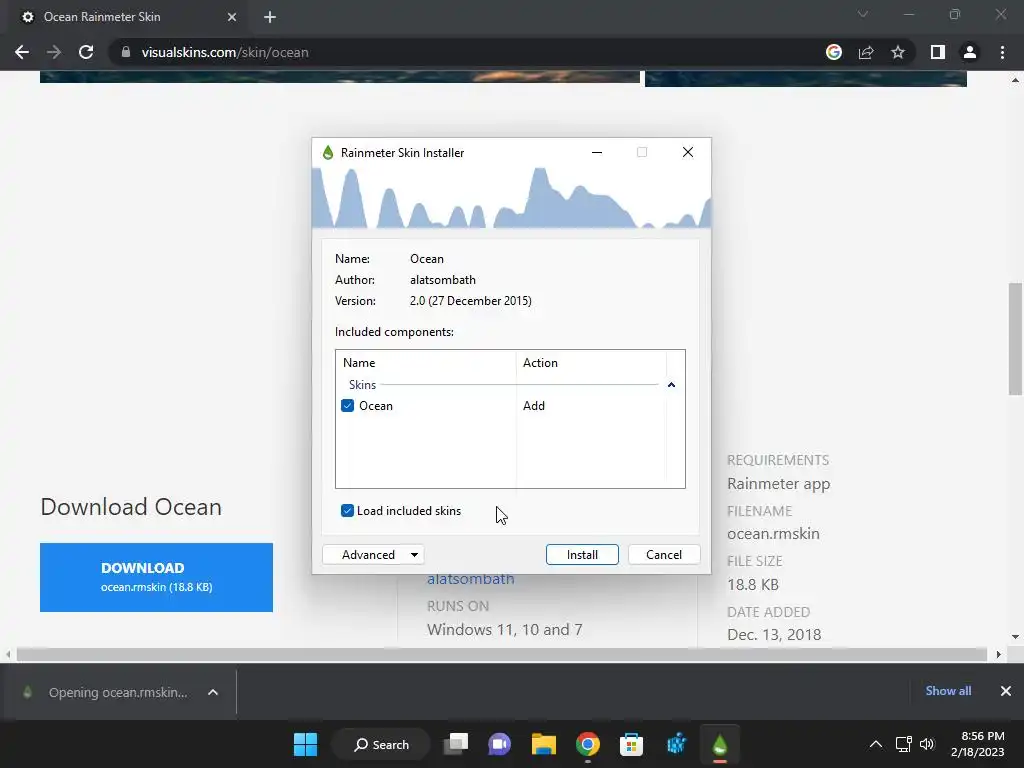This screenshot has width=1024, height=768.
Task: Click Cancel in the Skin Installer
Action: click(x=664, y=554)
